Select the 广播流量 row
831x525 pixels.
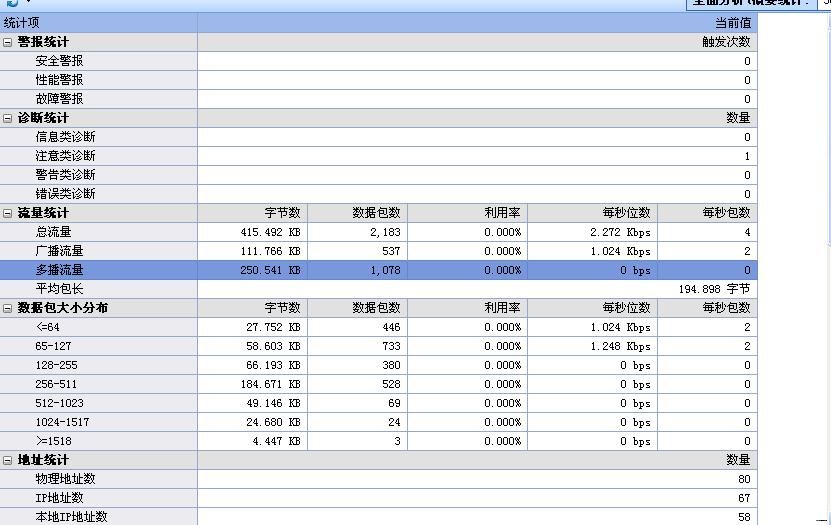(x=60, y=251)
